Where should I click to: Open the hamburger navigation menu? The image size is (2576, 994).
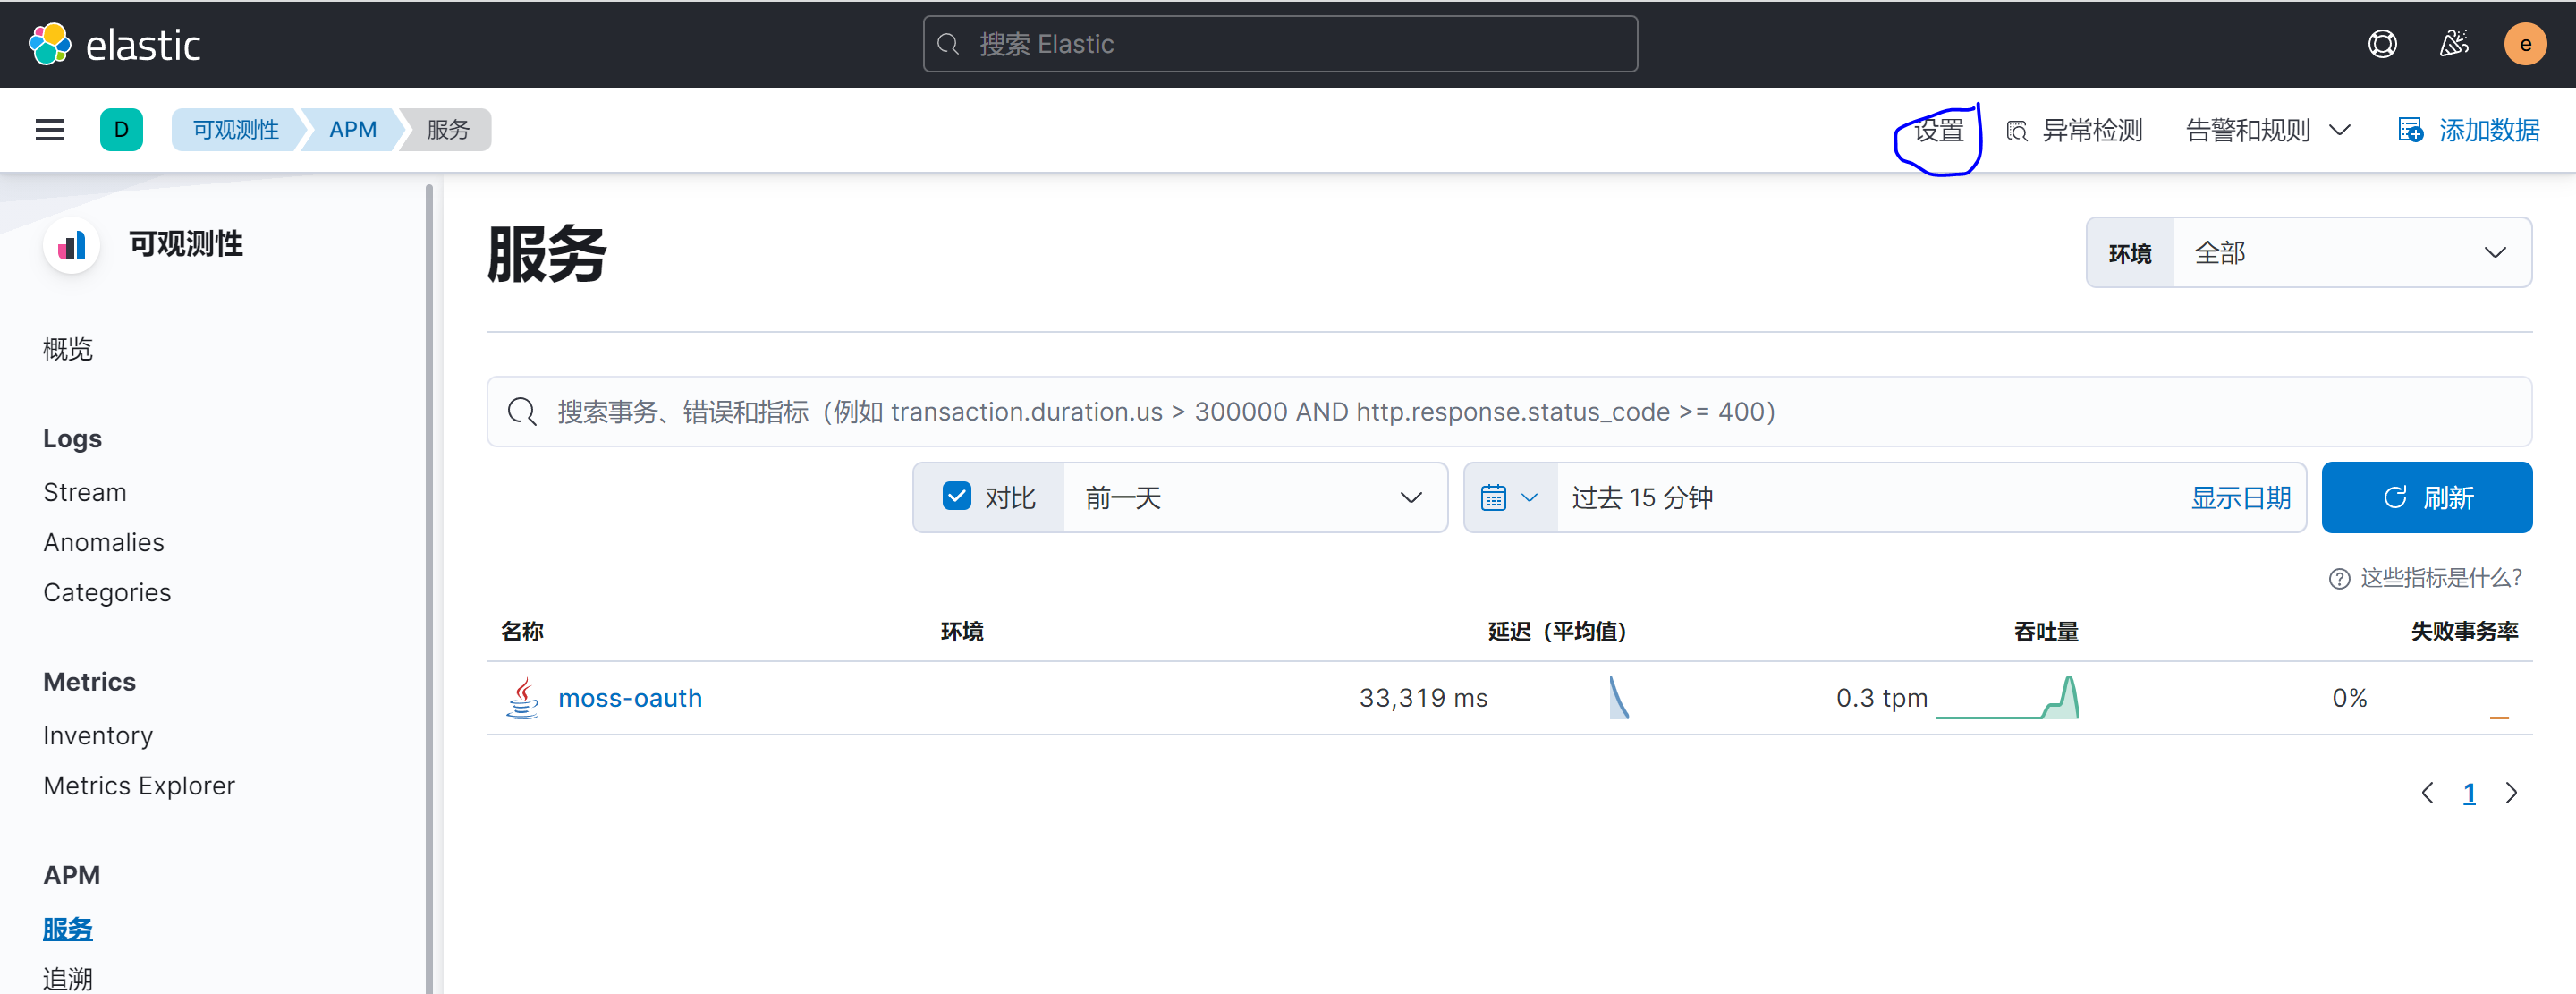[49, 129]
